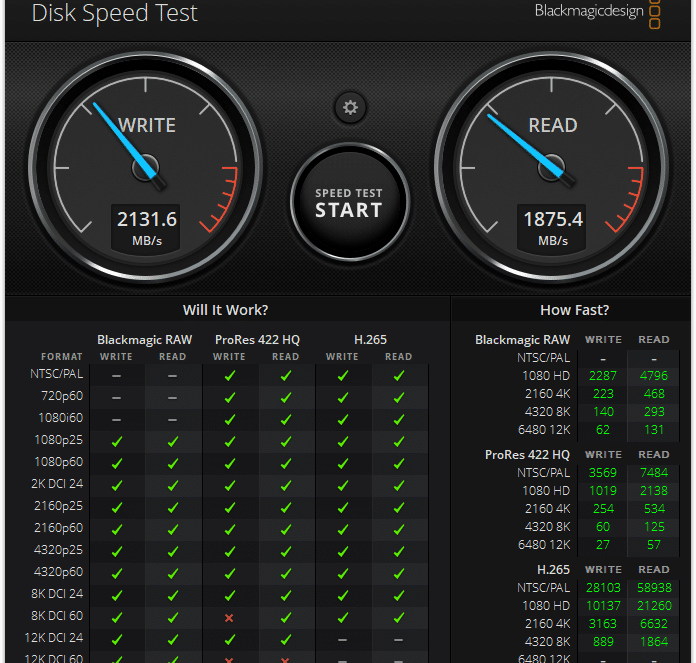
Task: Click the 12K DCI 24 H.265 write dash
Action: 342,639
